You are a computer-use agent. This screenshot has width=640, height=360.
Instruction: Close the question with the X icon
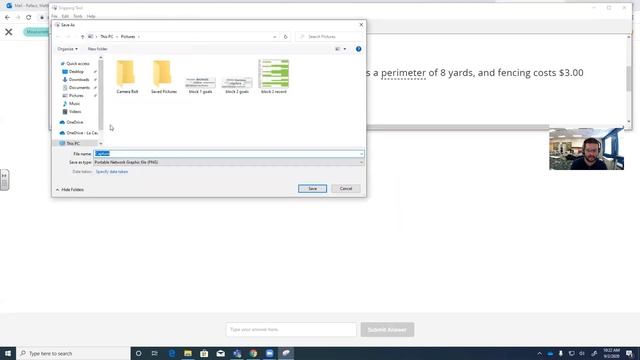(9, 32)
